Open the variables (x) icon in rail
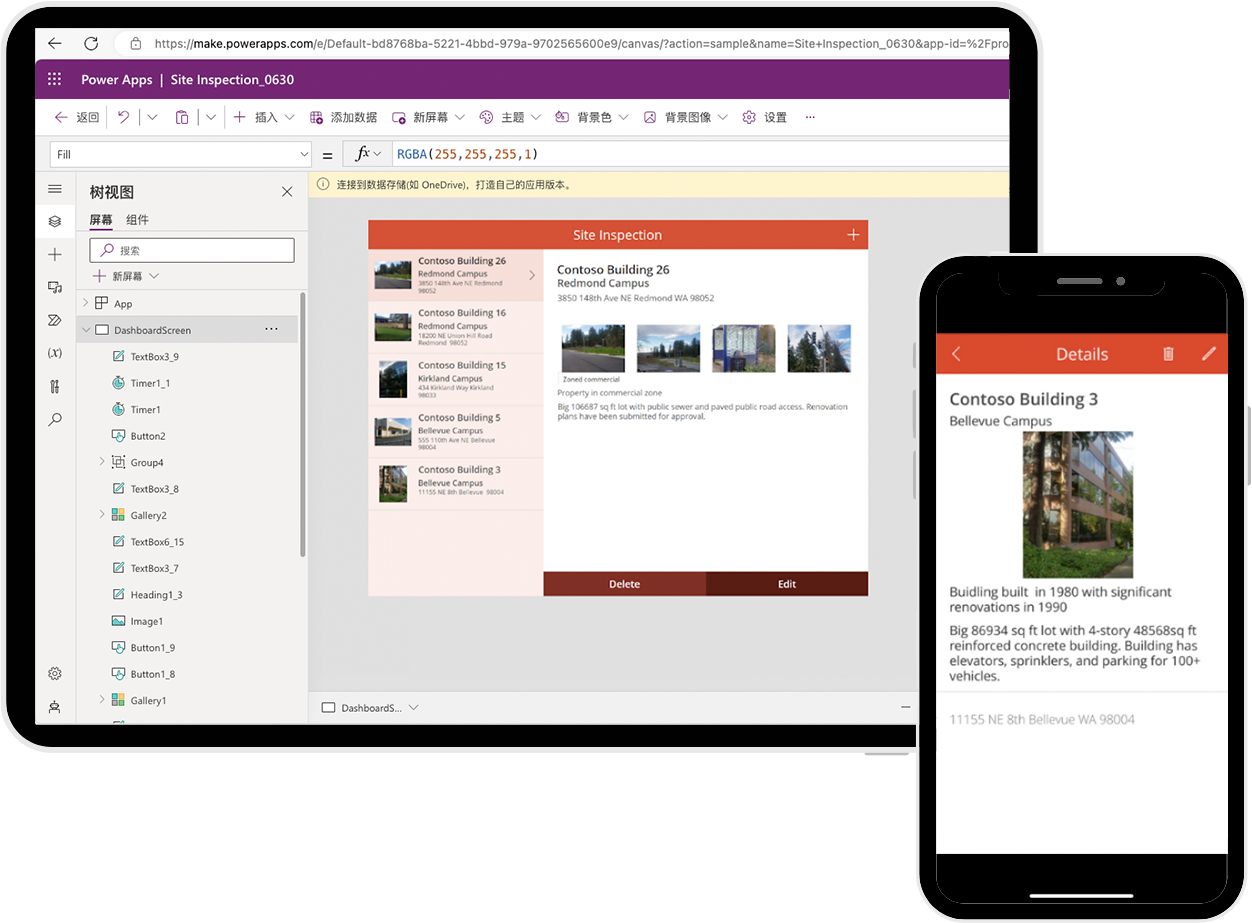1252x923 pixels. 55,353
